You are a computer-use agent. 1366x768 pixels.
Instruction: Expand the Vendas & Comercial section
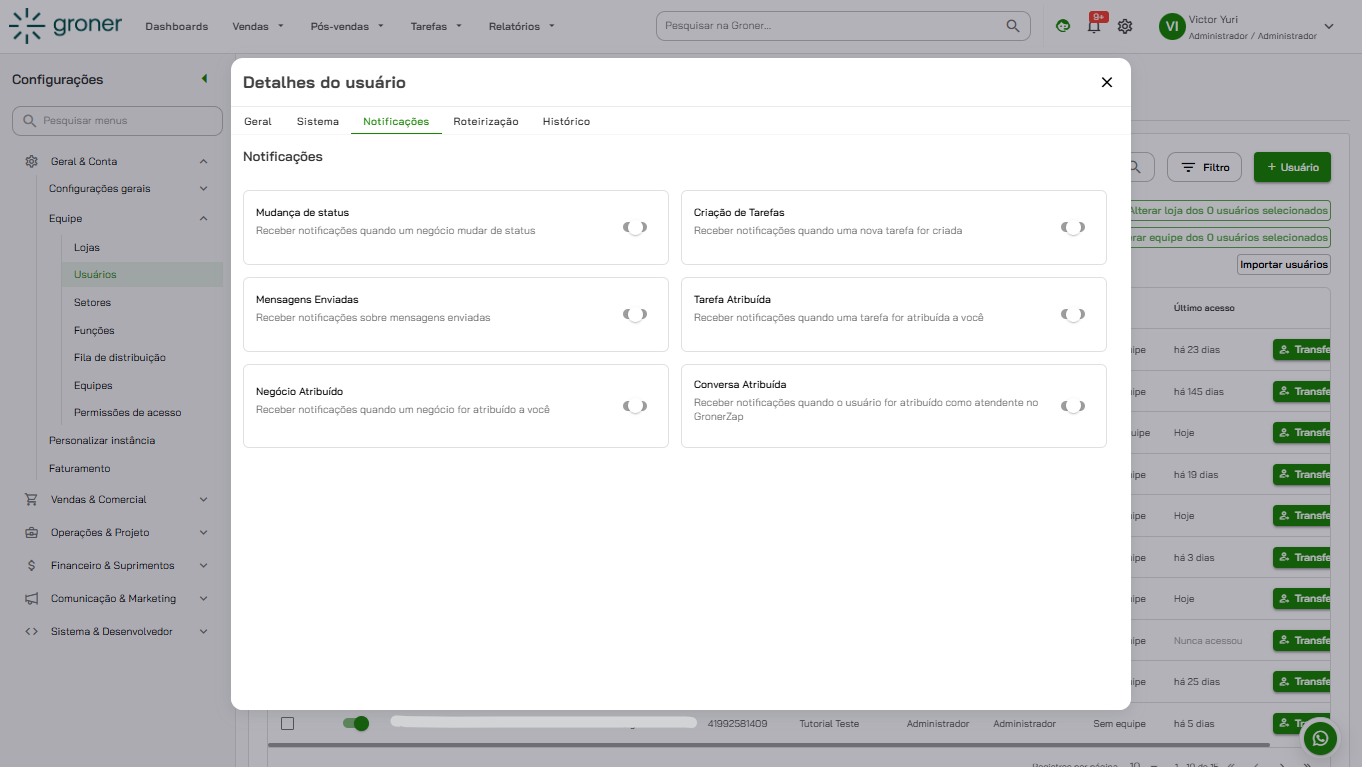coord(203,499)
